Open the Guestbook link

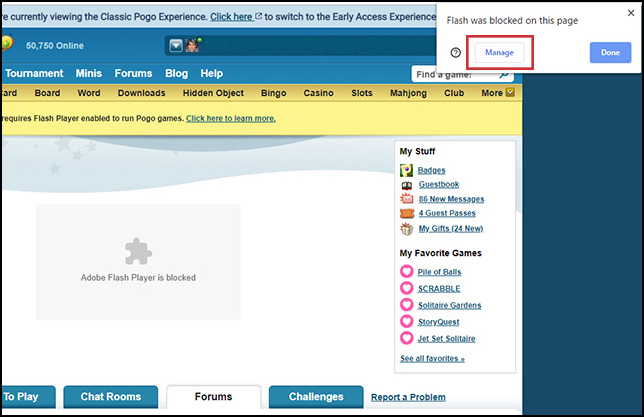[x=439, y=184]
